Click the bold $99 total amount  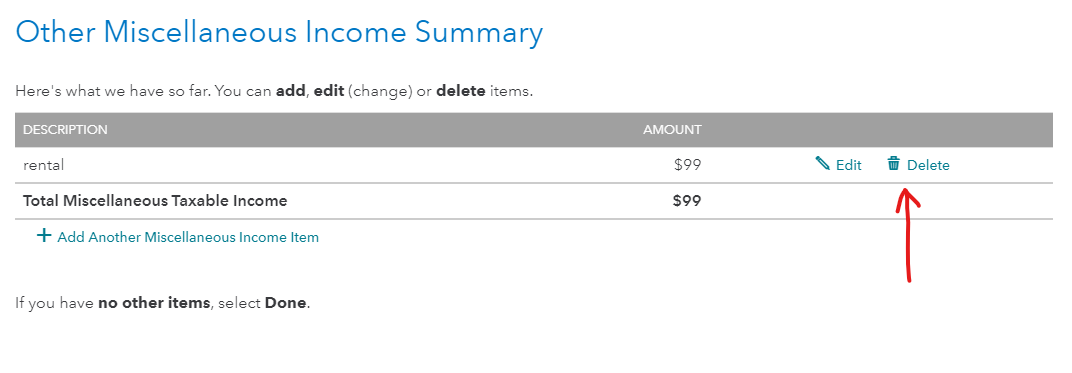687,201
